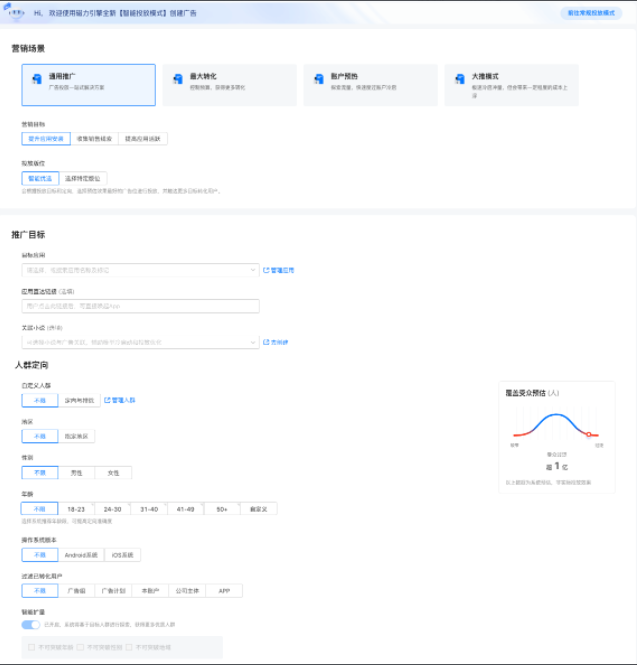Click the robot mascot icon in the top banner
This screenshot has width=637, height=665.
click(x=16, y=12)
